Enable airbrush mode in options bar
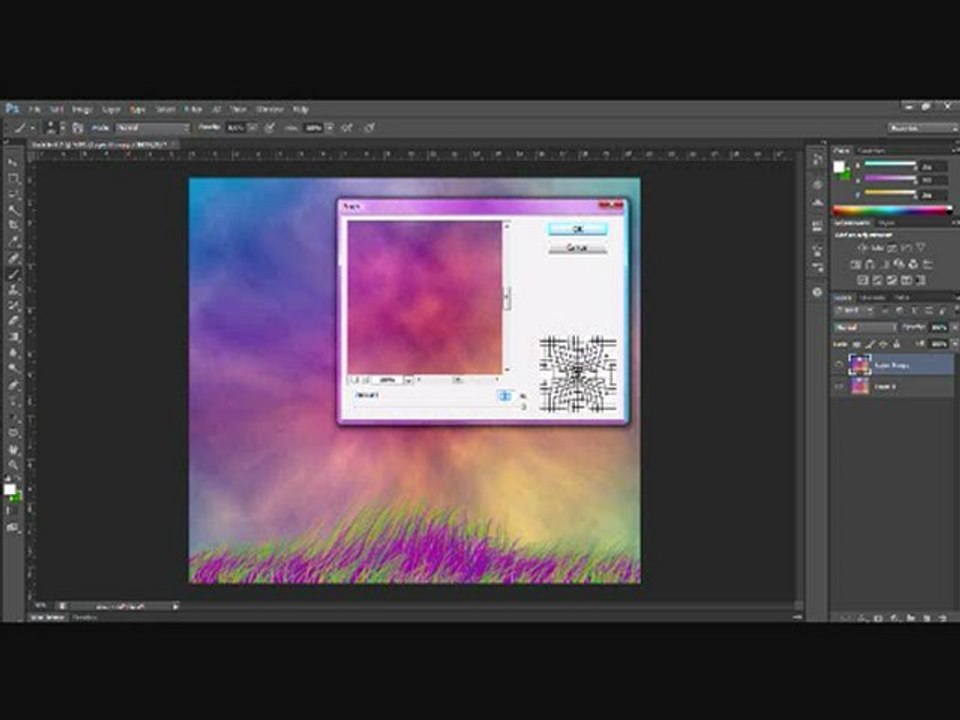The width and height of the screenshot is (960, 720). click(347, 127)
